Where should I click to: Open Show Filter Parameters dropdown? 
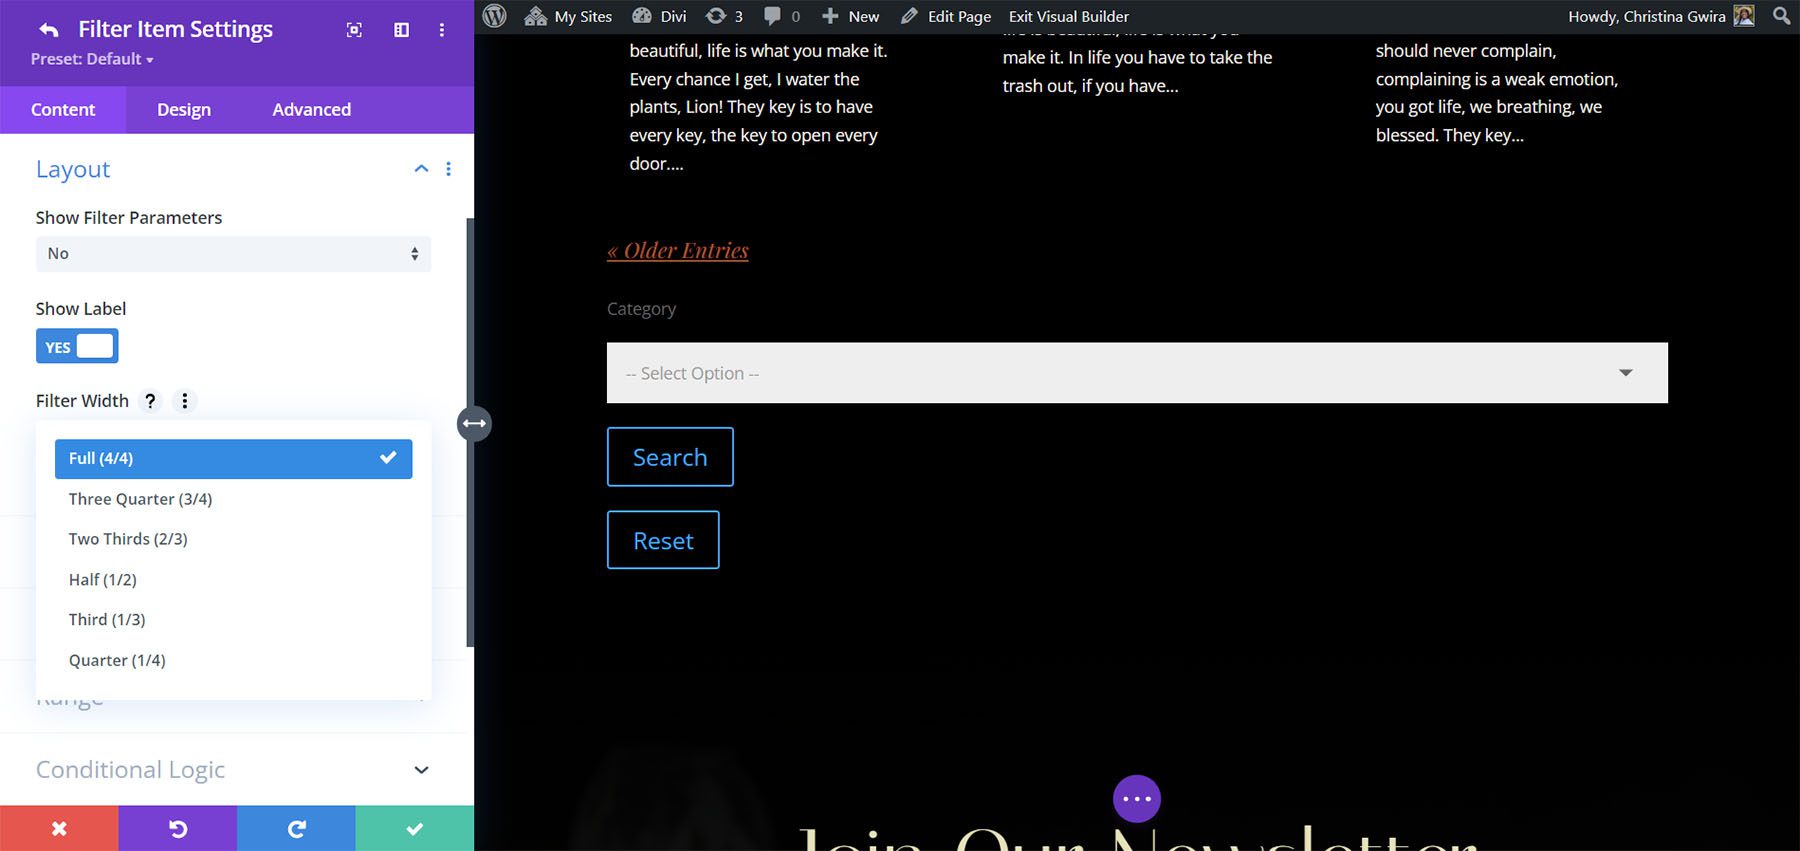pyautogui.click(x=233, y=254)
